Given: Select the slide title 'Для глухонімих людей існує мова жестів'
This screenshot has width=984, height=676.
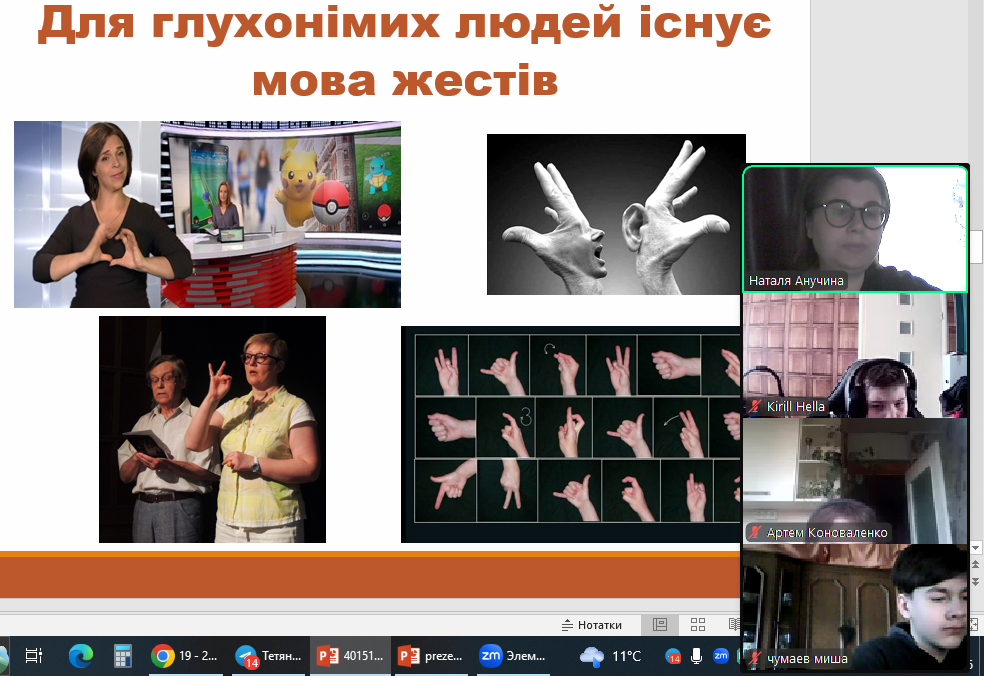Looking at the screenshot, I should click(x=405, y=50).
